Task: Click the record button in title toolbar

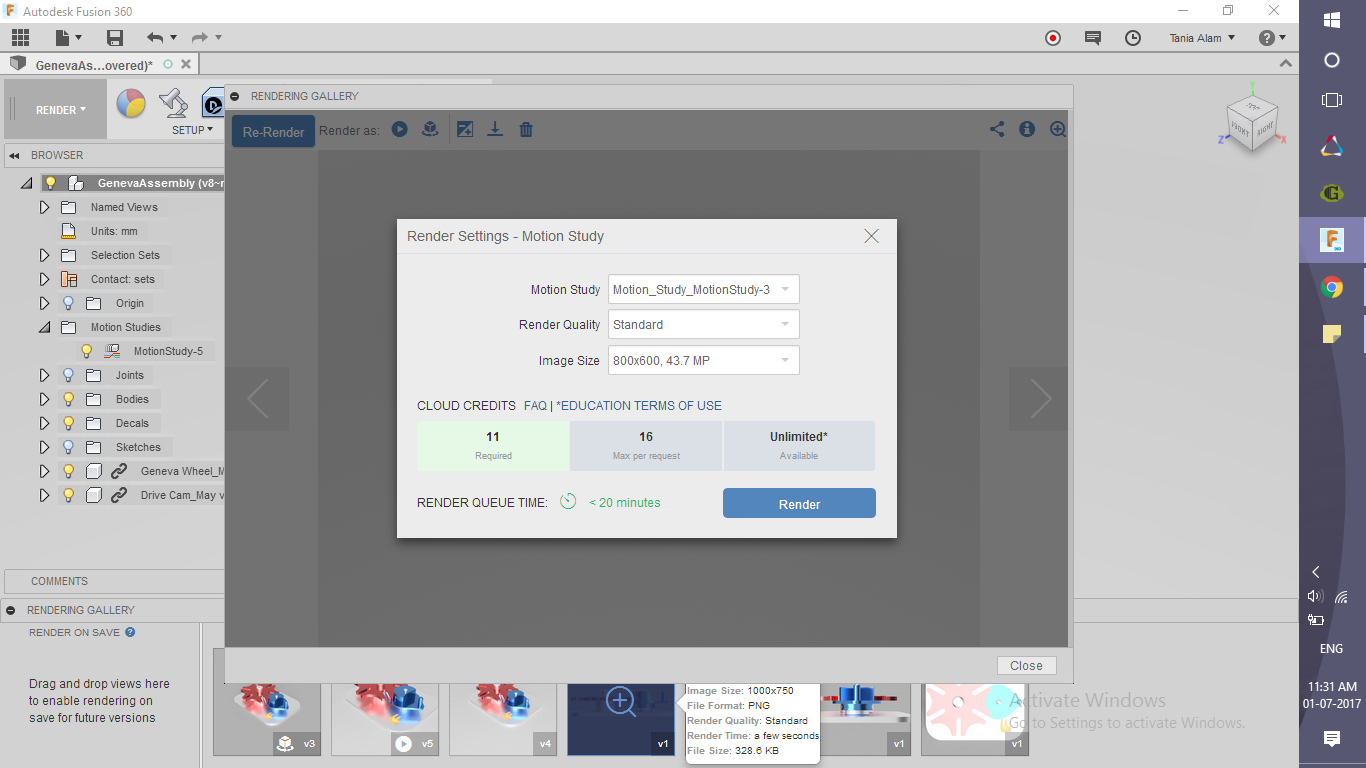Action: pyautogui.click(x=1053, y=38)
